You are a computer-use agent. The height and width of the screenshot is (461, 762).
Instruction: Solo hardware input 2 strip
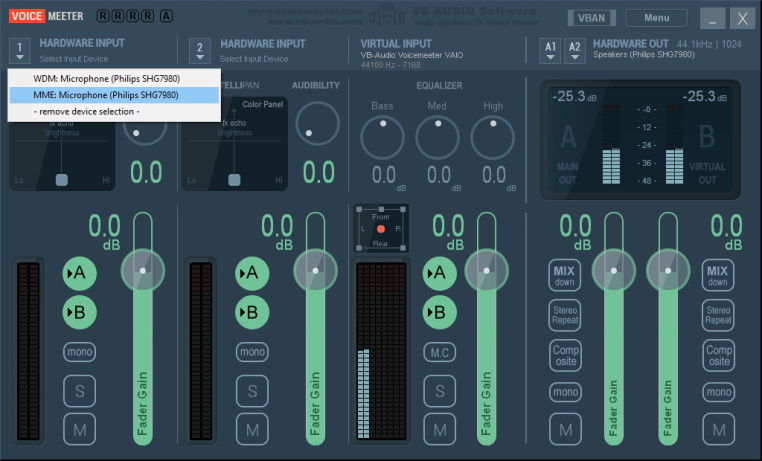[252, 391]
